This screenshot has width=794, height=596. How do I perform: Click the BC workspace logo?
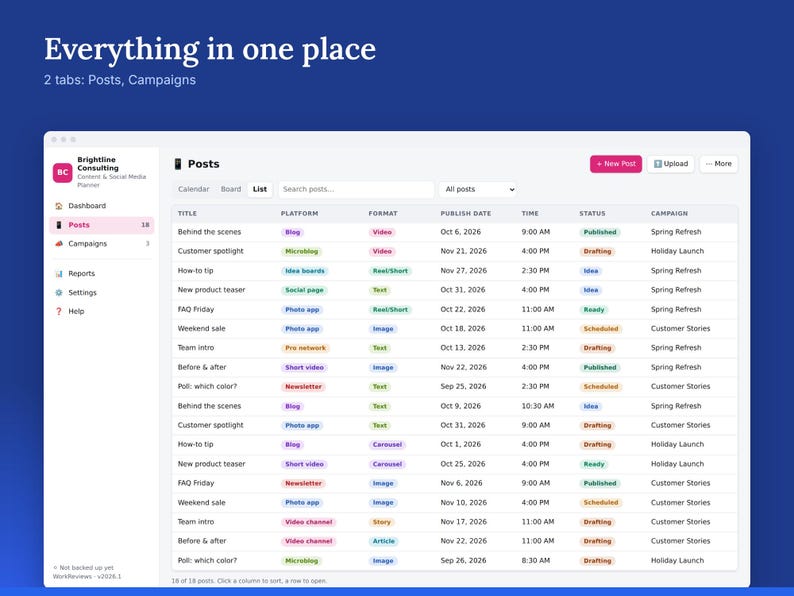(x=63, y=172)
